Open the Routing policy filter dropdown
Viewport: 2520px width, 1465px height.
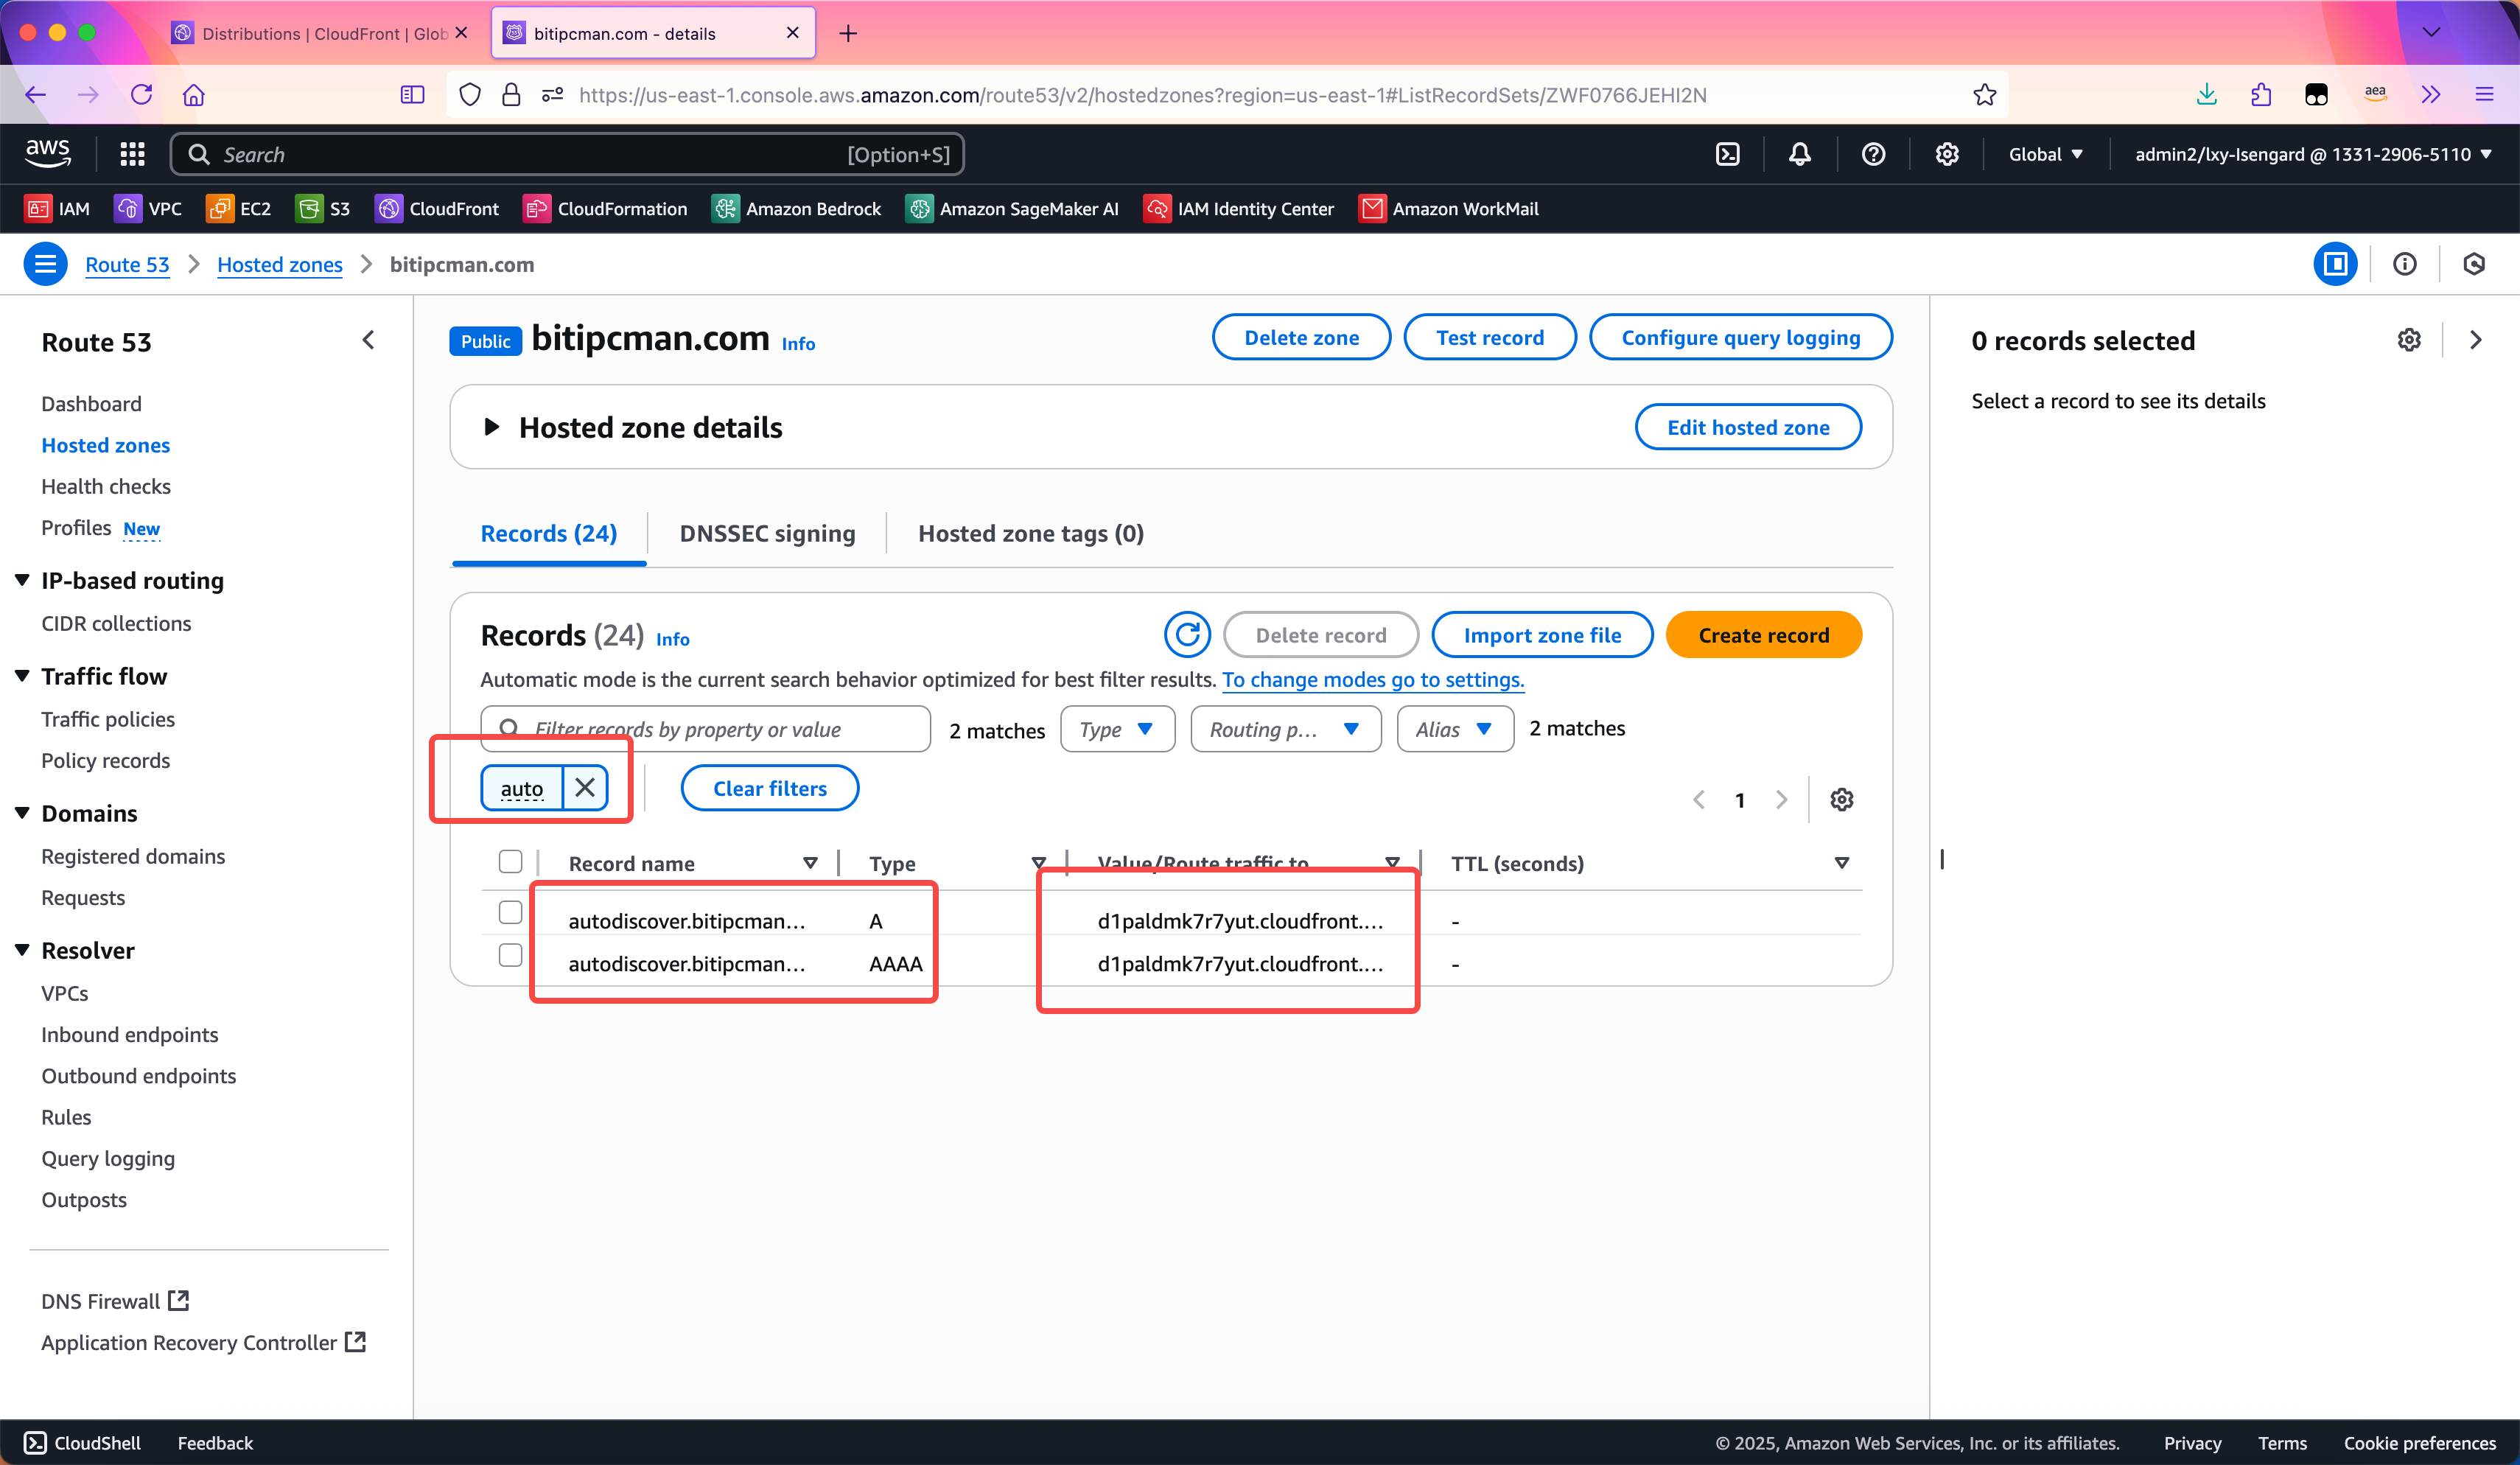click(1285, 729)
